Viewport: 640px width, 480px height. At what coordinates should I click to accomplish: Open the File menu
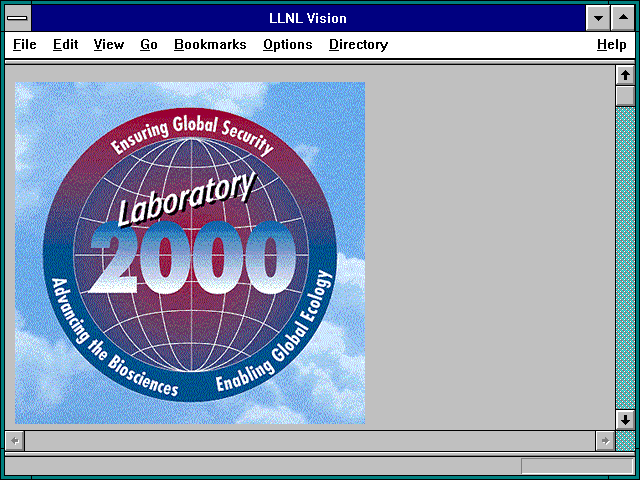point(24,44)
